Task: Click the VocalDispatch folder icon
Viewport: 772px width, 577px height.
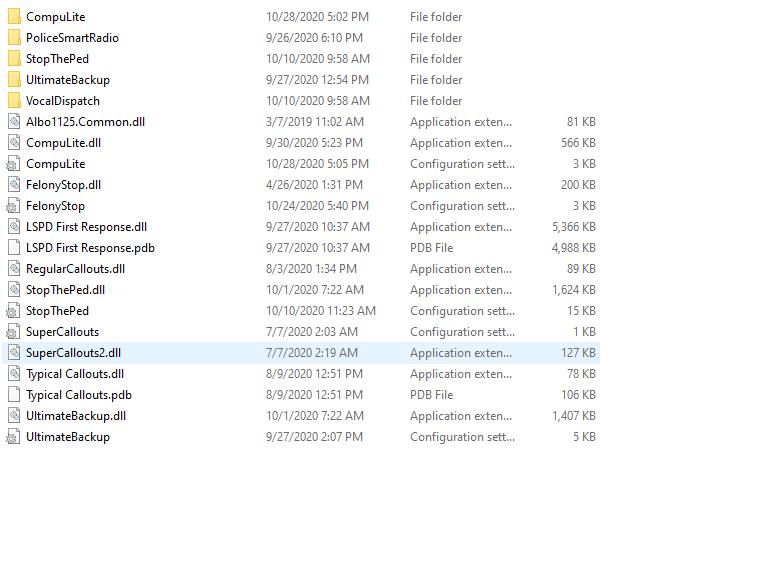Action: pyautogui.click(x=14, y=101)
